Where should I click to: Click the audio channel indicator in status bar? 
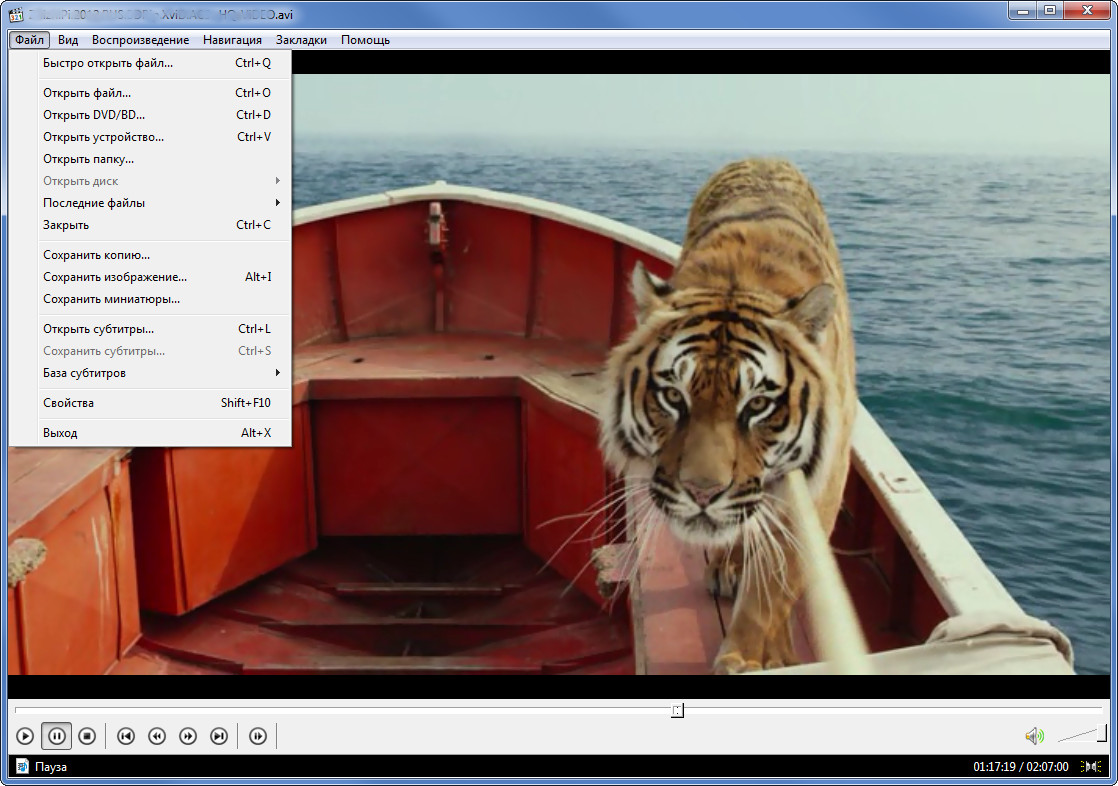click(x=1091, y=767)
